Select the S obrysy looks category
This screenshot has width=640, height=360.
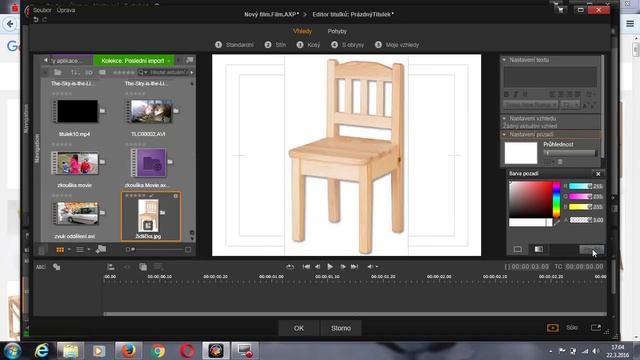(x=347, y=45)
